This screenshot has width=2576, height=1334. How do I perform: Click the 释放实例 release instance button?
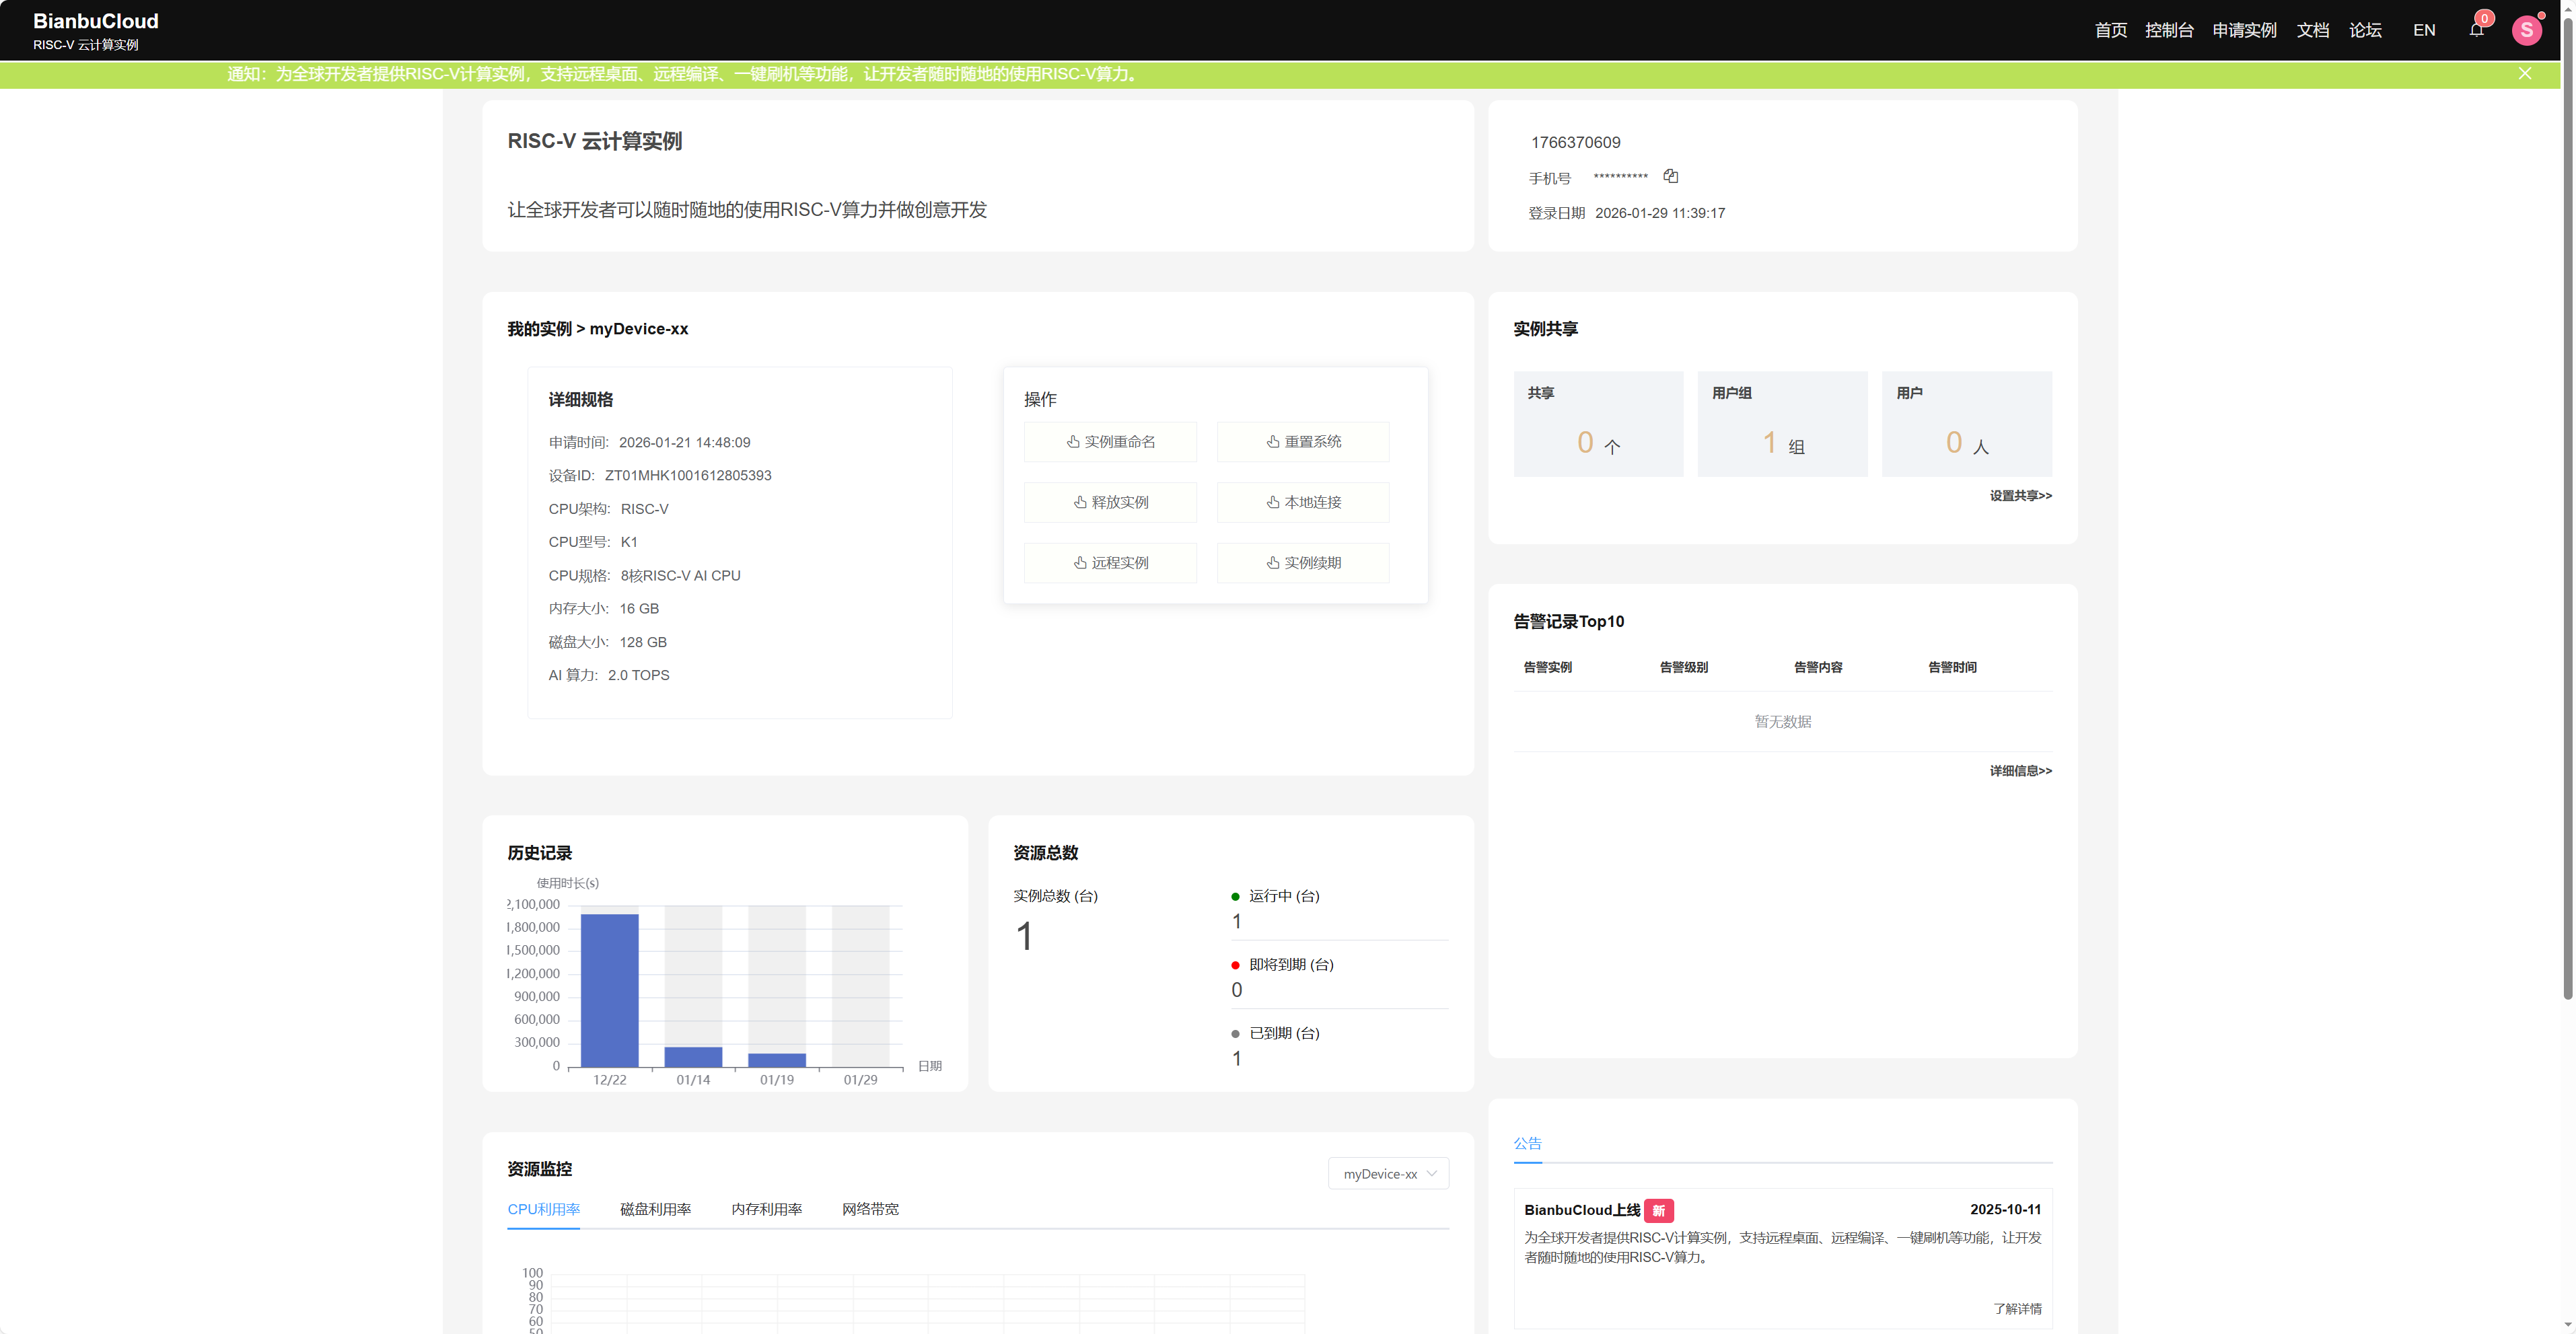pos(1110,503)
